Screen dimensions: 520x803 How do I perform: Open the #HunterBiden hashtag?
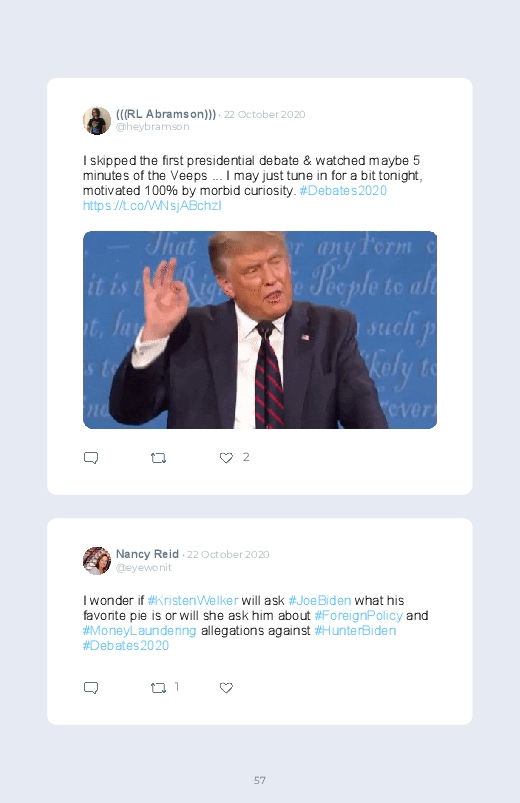click(355, 630)
